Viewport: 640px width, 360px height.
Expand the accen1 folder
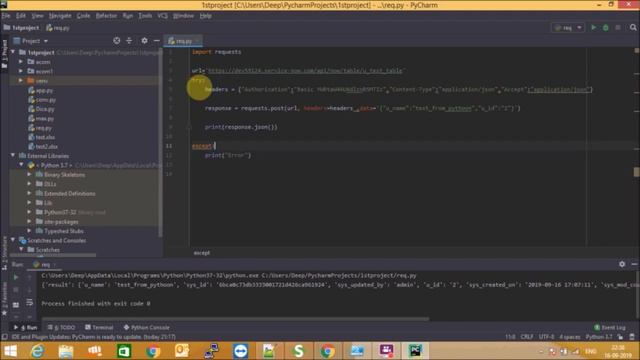[x=21, y=71]
